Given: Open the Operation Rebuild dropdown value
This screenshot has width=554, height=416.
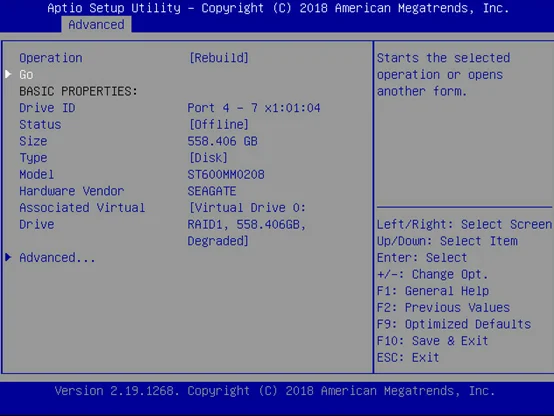Looking at the screenshot, I should tap(219, 58).
